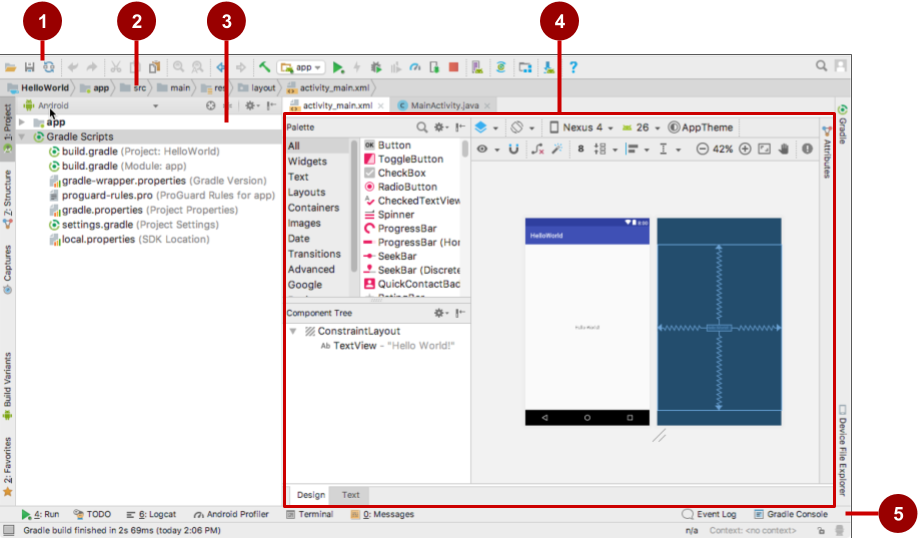Click the Zoom to Fit Screen icon
Viewport: 918px width, 538px height.
click(x=764, y=149)
